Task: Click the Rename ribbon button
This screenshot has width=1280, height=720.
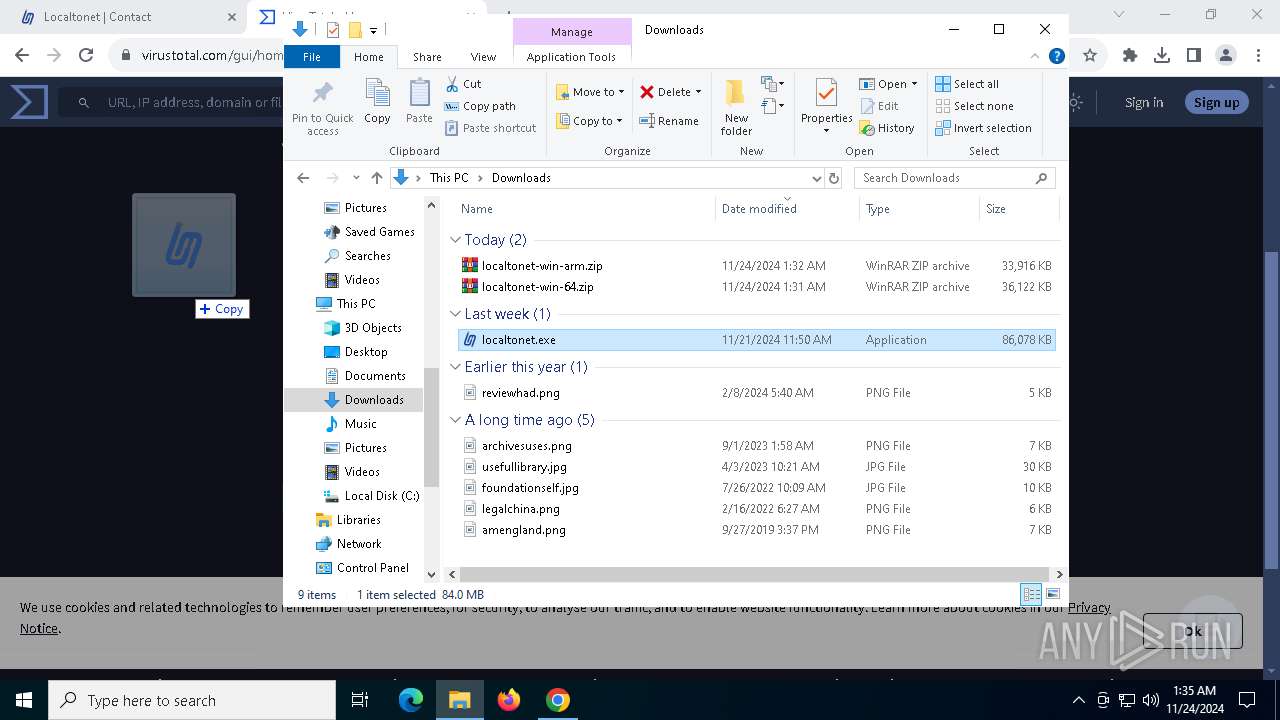Action: [669, 121]
